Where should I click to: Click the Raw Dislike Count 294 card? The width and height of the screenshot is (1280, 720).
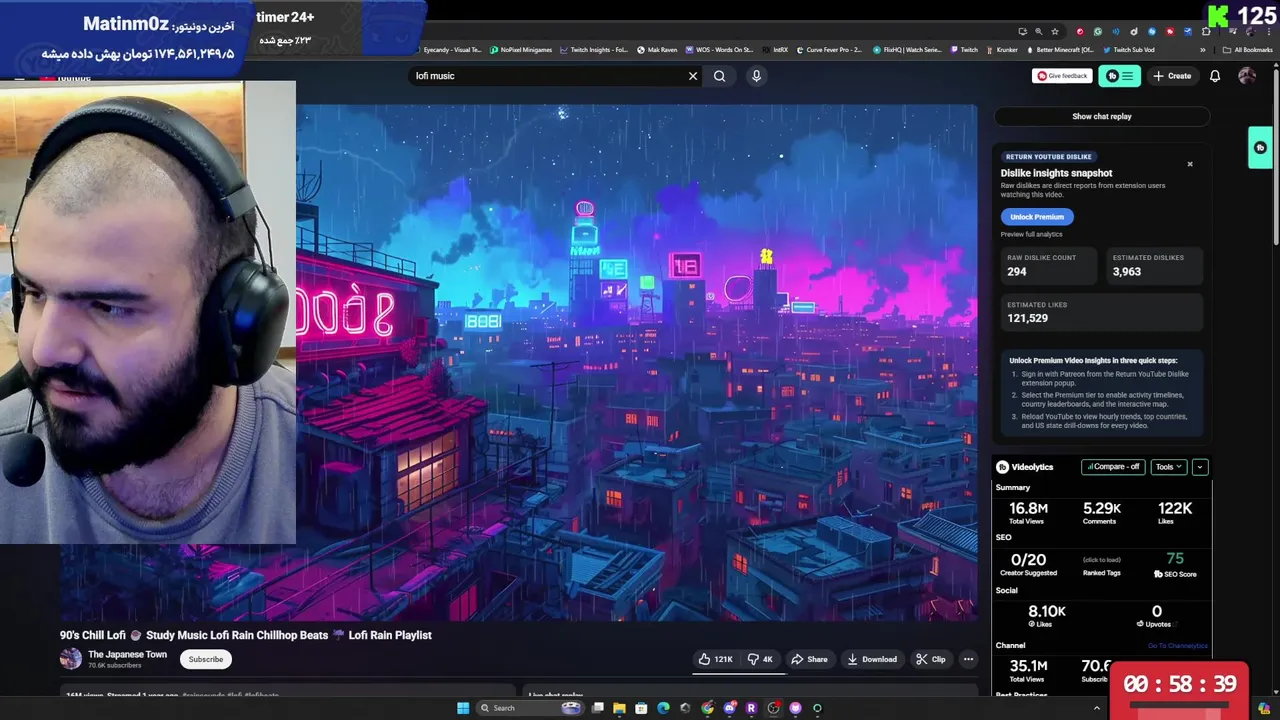(x=1049, y=265)
